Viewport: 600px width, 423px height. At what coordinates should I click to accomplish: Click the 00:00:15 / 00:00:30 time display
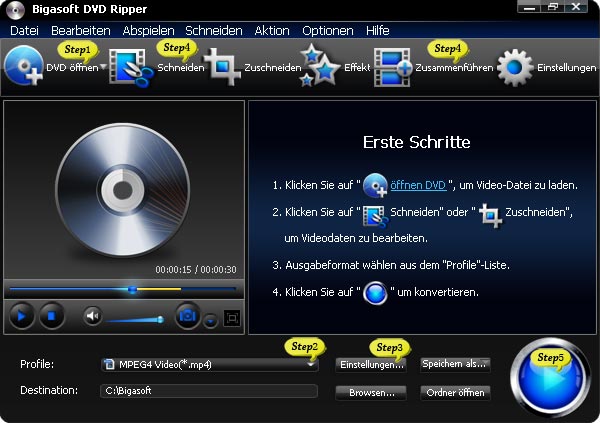point(196,270)
